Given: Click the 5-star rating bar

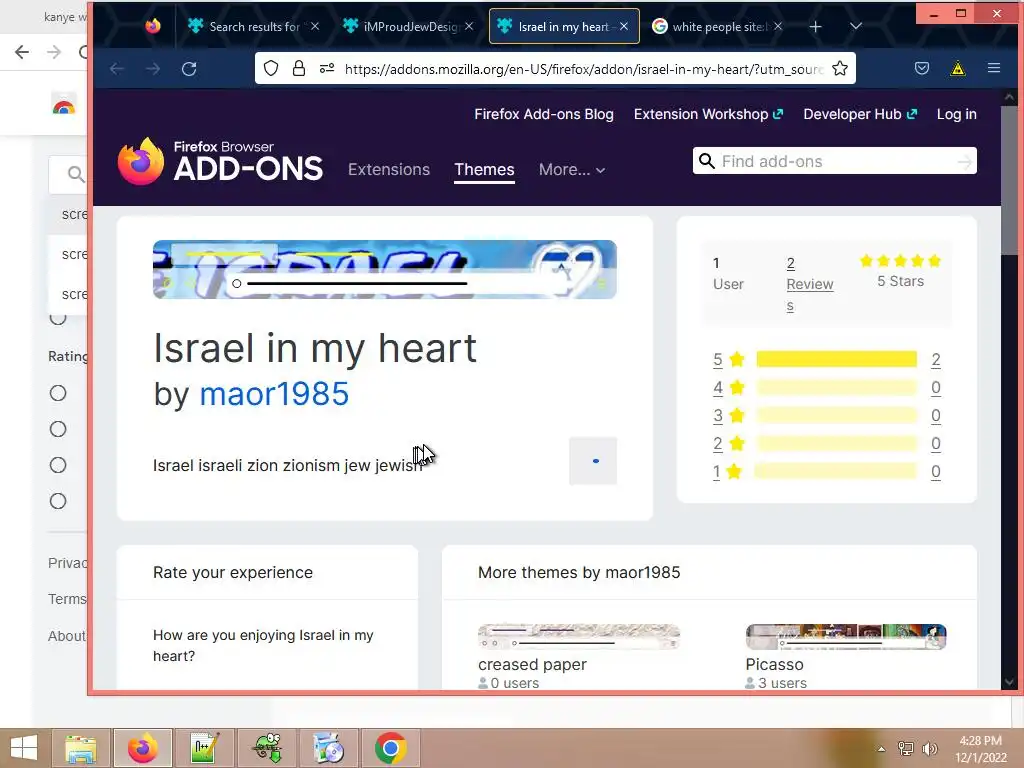Looking at the screenshot, I should (x=836, y=359).
